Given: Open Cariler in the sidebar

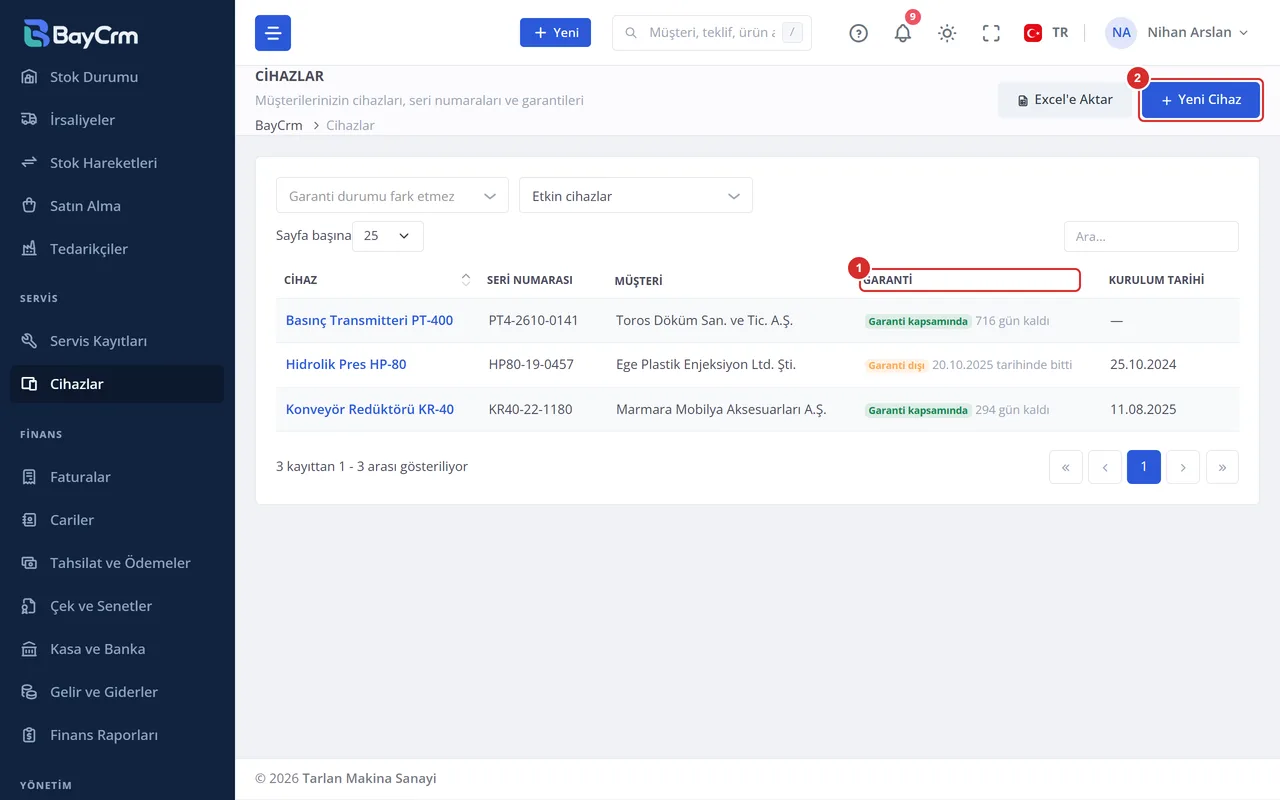Looking at the screenshot, I should click(x=117, y=520).
